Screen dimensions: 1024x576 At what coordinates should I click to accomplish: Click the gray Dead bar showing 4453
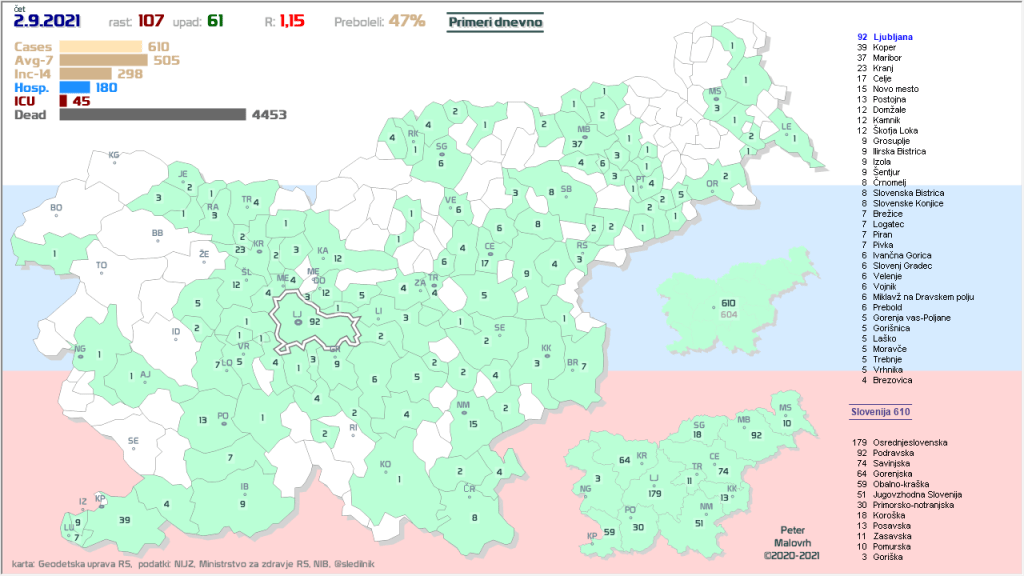(x=152, y=115)
